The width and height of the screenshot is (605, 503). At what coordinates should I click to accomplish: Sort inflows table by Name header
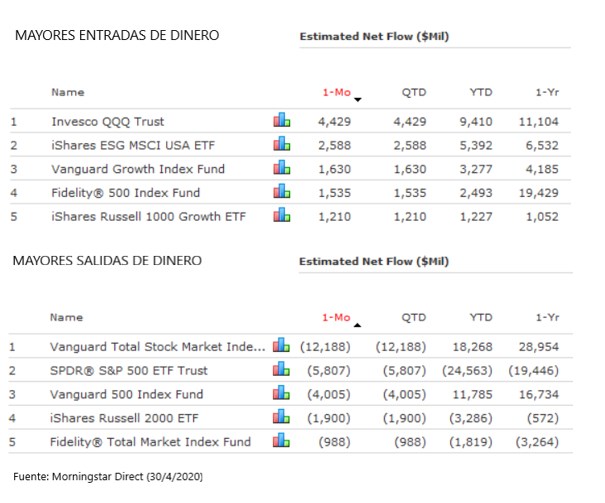click(x=67, y=92)
